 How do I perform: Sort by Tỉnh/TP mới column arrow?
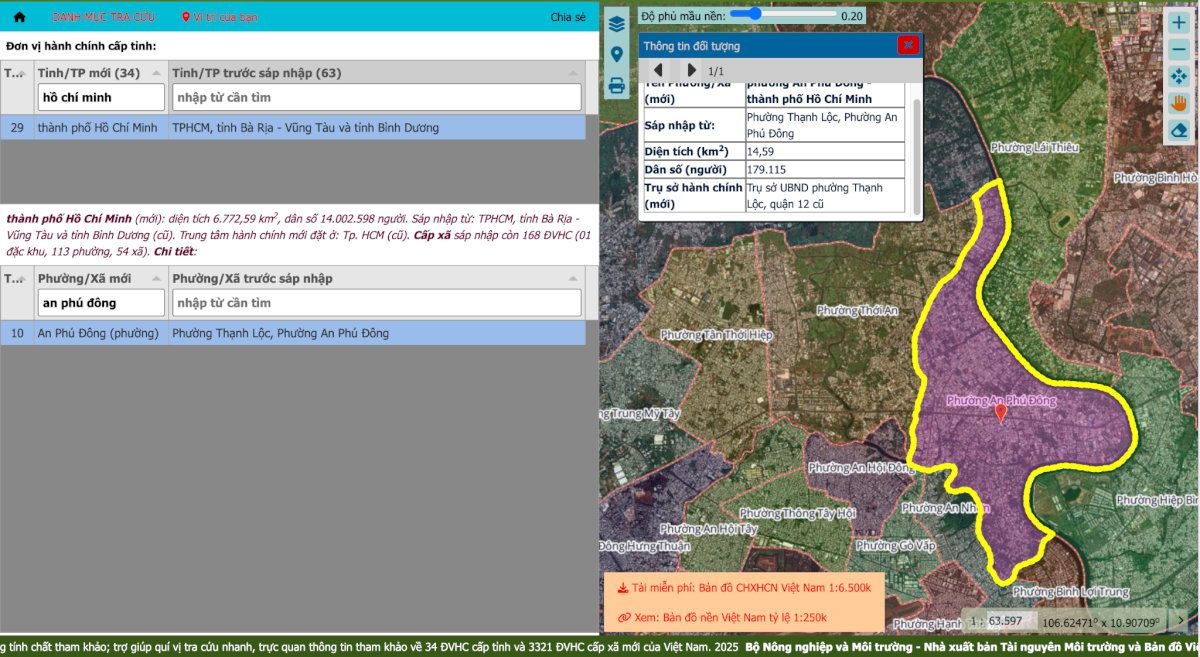tap(156, 73)
